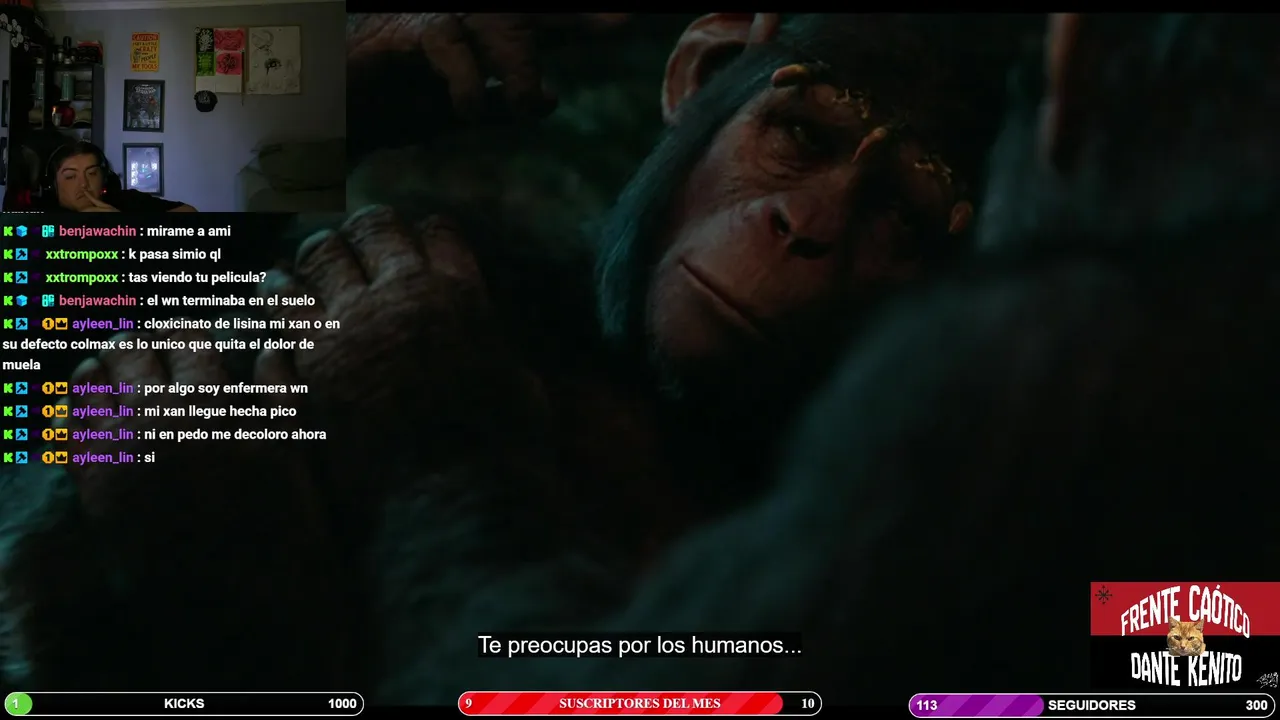Click the KICKS goal value "1000"
This screenshot has height=720, width=1280.
[342, 704]
